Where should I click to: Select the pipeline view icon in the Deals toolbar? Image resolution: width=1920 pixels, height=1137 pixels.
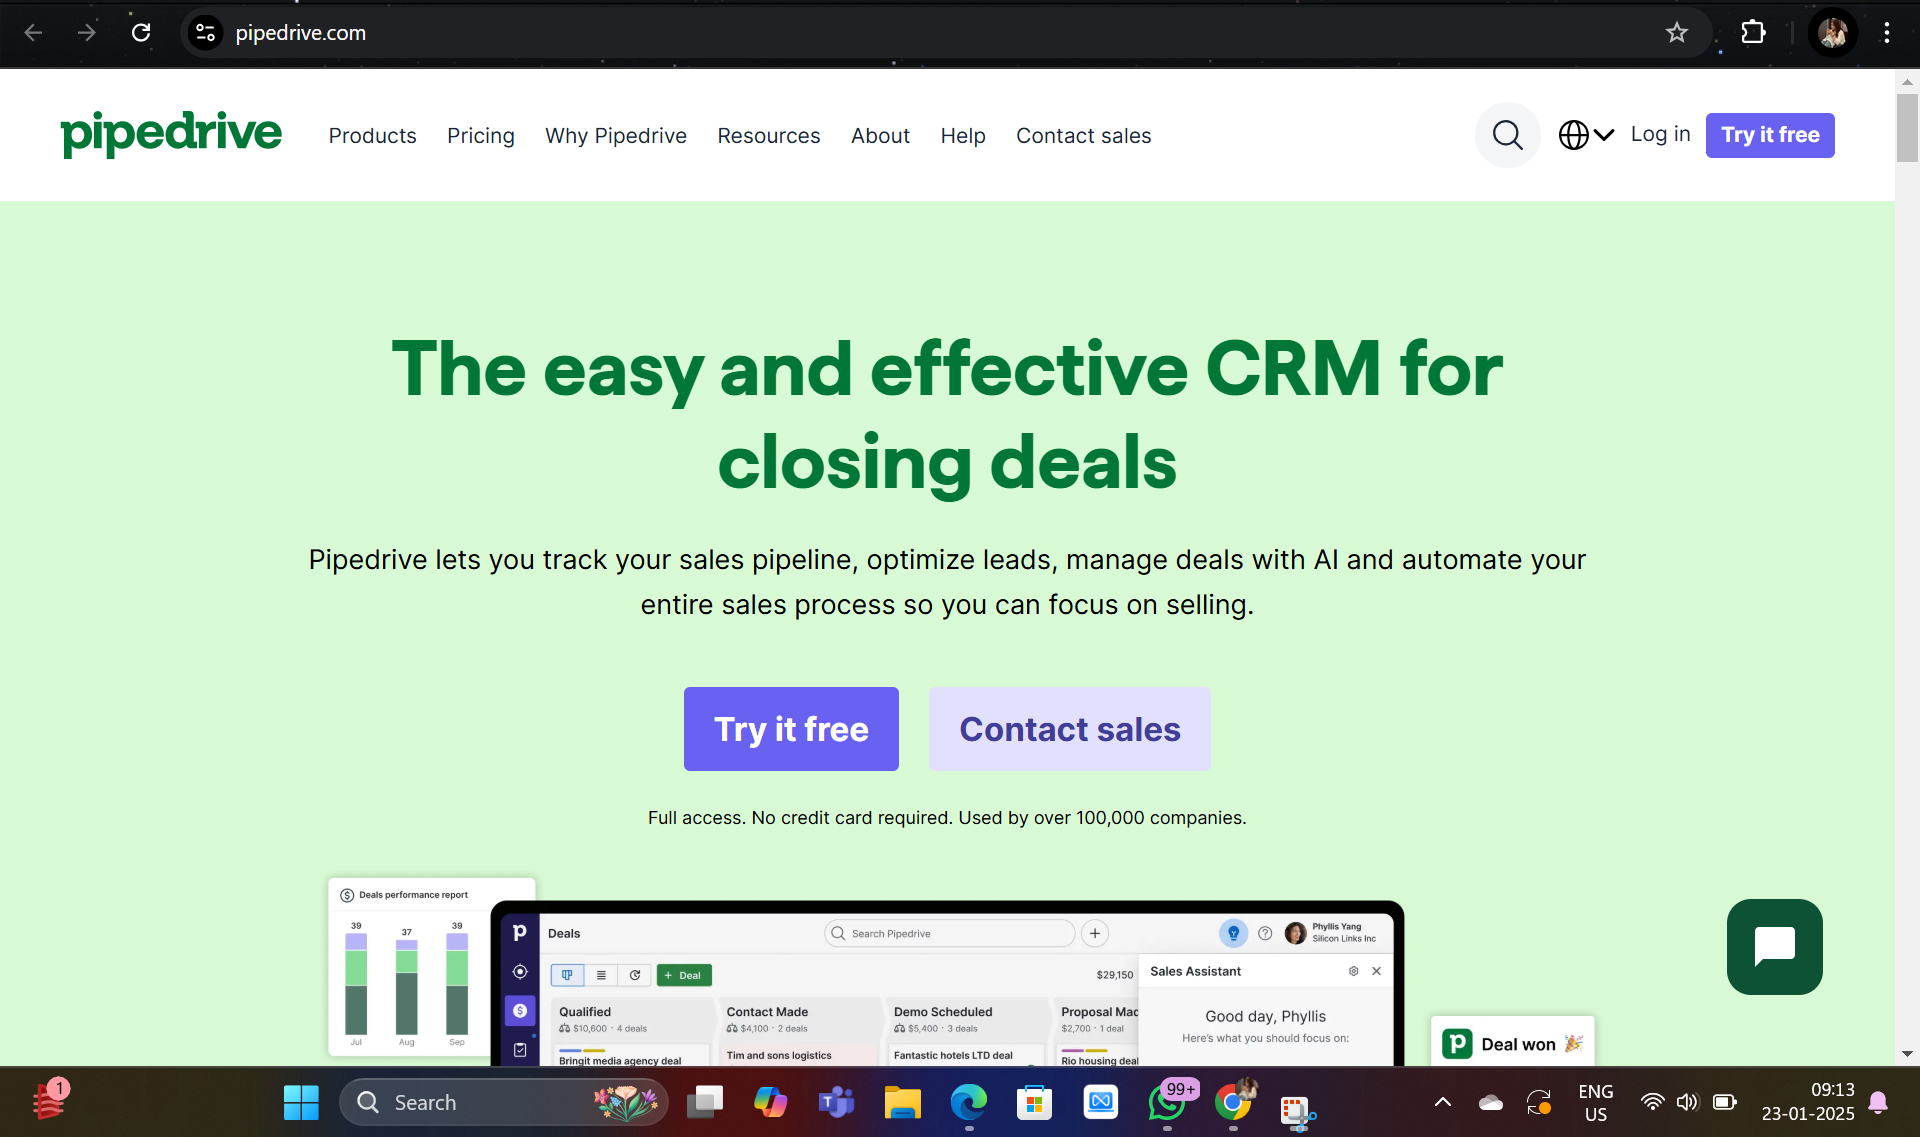click(567, 975)
